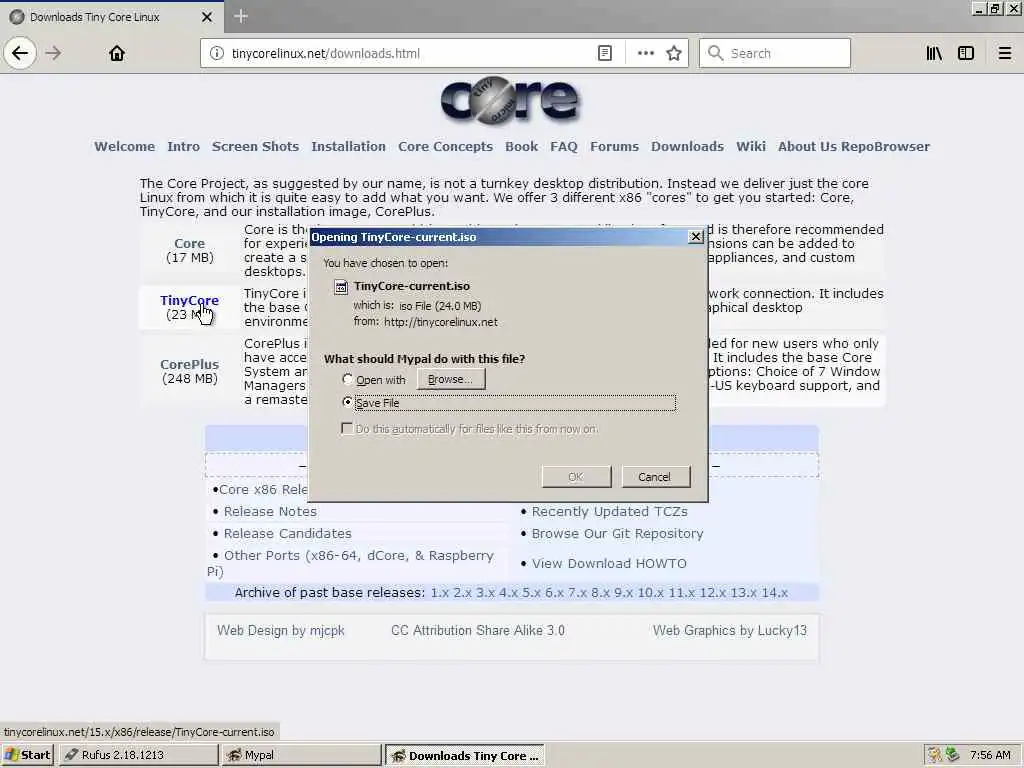This screenshot has width=1024, height=768.
Task: Open the Core Concepts navigation item
Action: tap(445, 146)
